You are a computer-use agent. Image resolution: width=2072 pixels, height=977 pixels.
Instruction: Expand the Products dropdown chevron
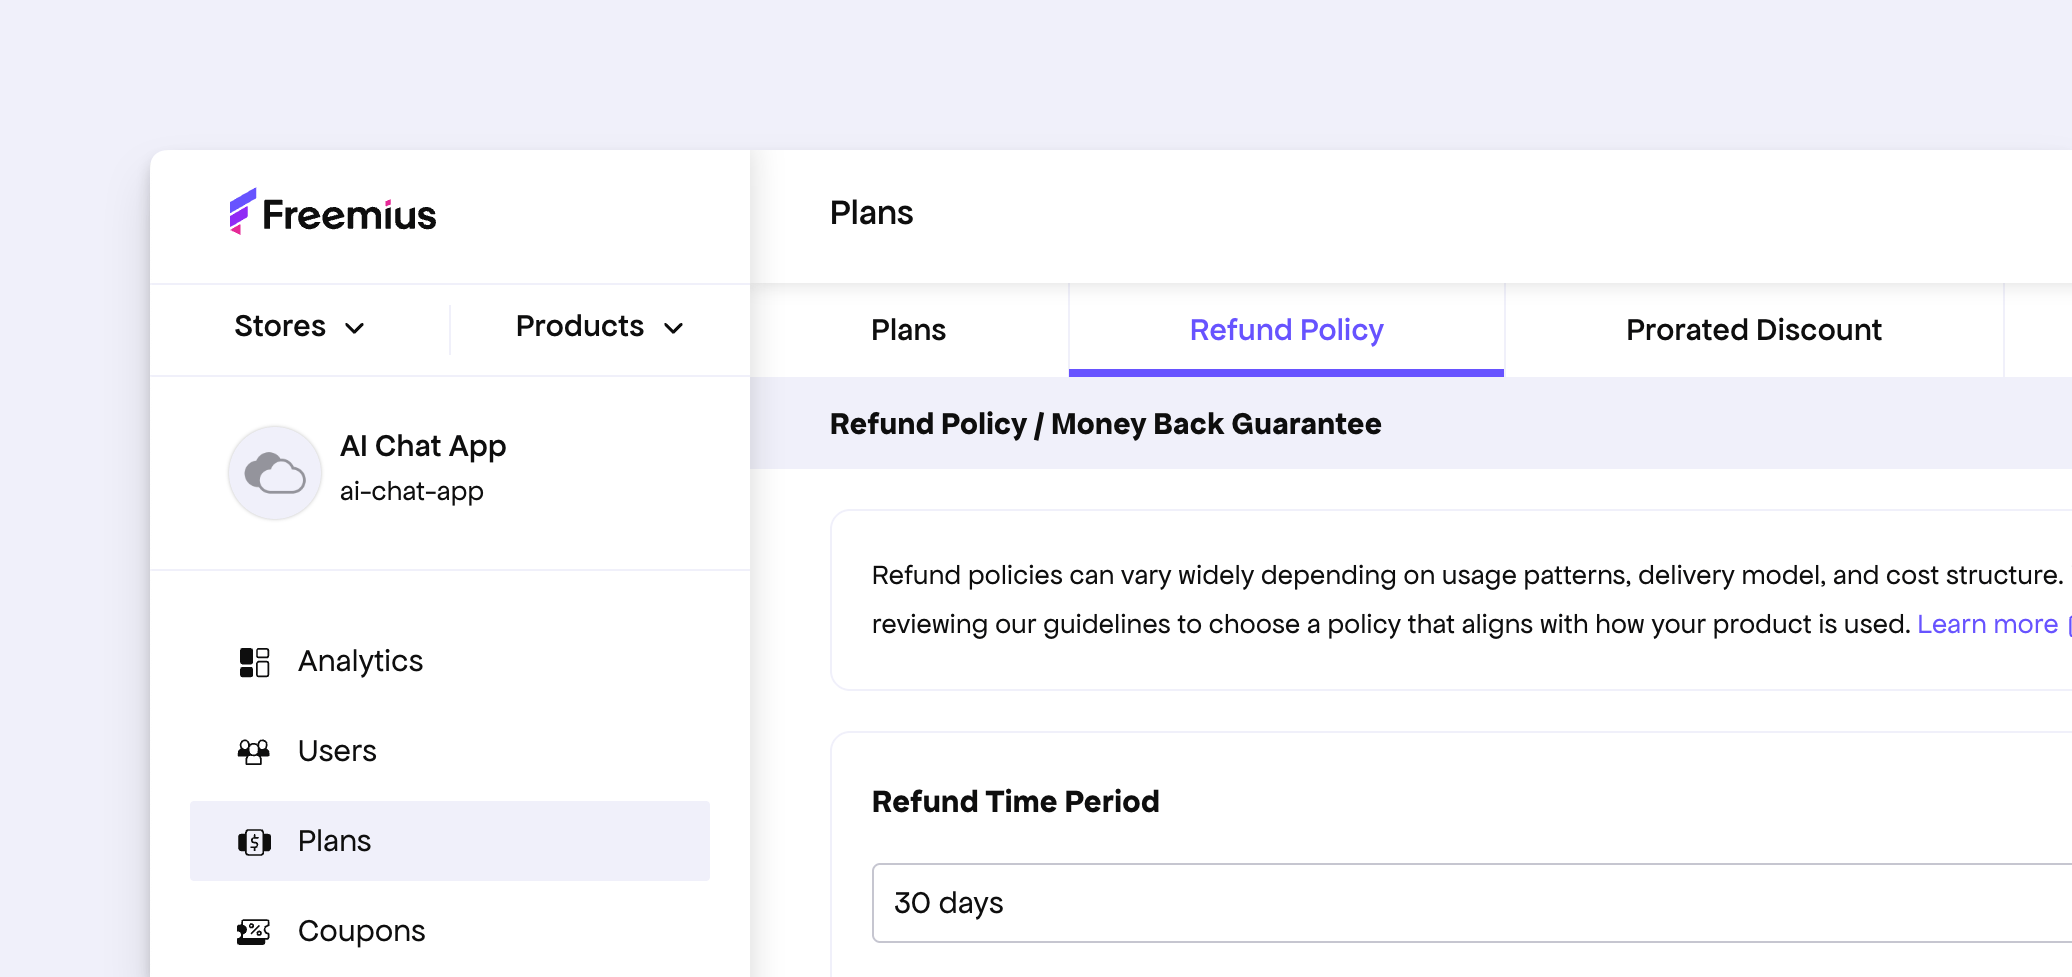(674, 328)
